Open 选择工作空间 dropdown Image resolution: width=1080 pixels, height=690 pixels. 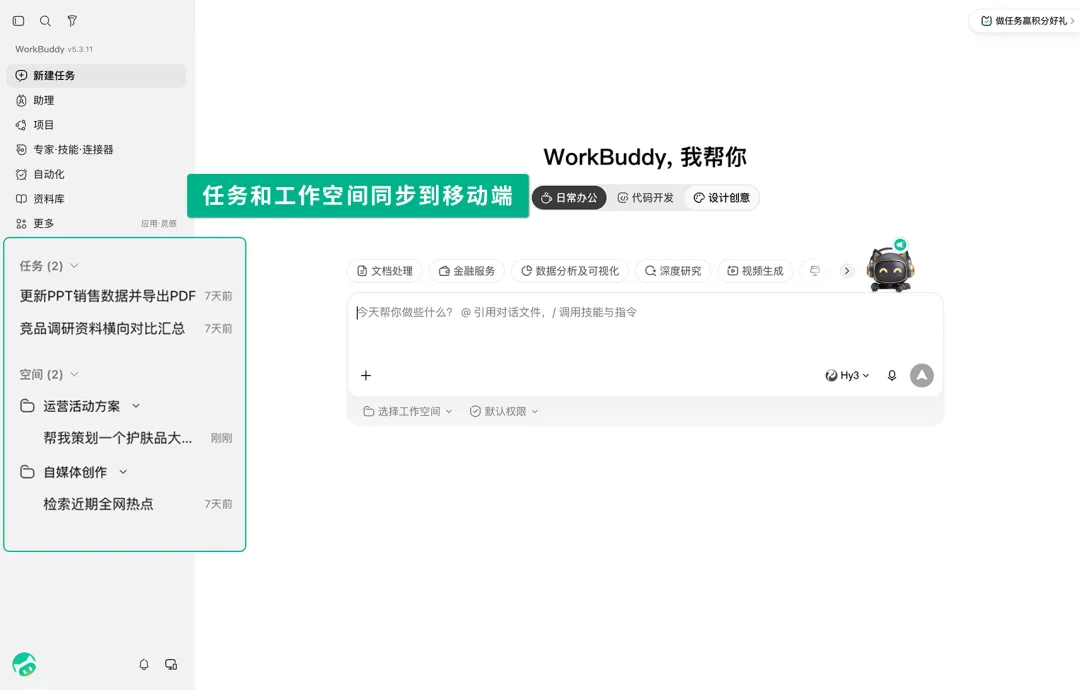(x=408, y=411)
